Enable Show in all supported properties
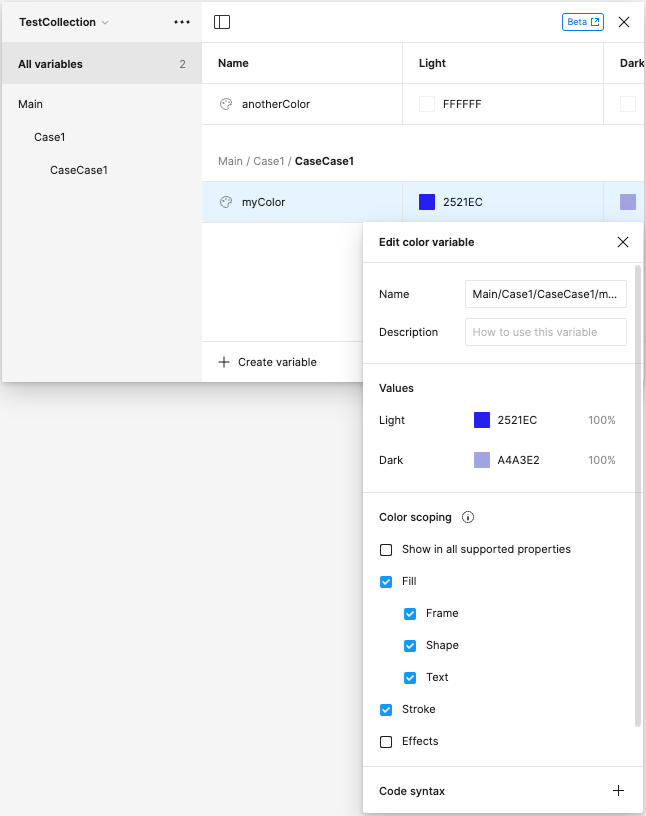The width and height of the screenshot is (646, 816). click(x=386, y=550)
